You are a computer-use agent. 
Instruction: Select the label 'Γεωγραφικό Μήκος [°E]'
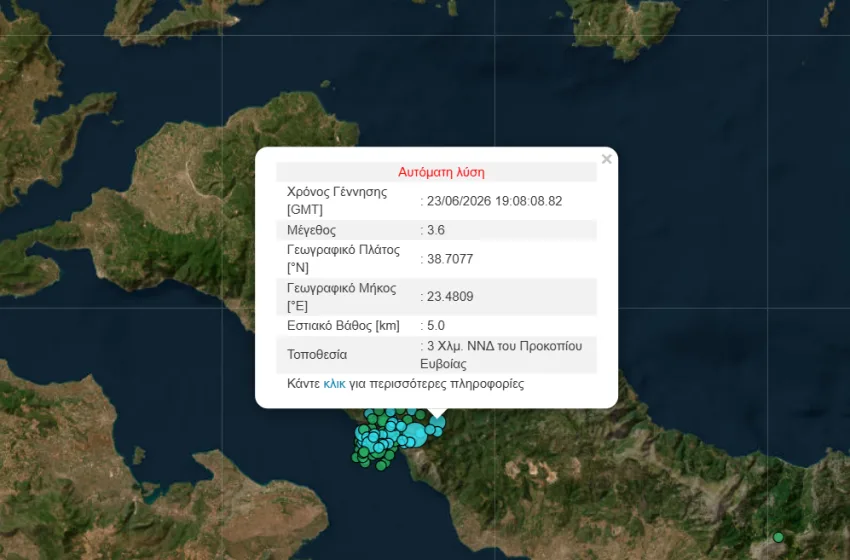(342, 297)
